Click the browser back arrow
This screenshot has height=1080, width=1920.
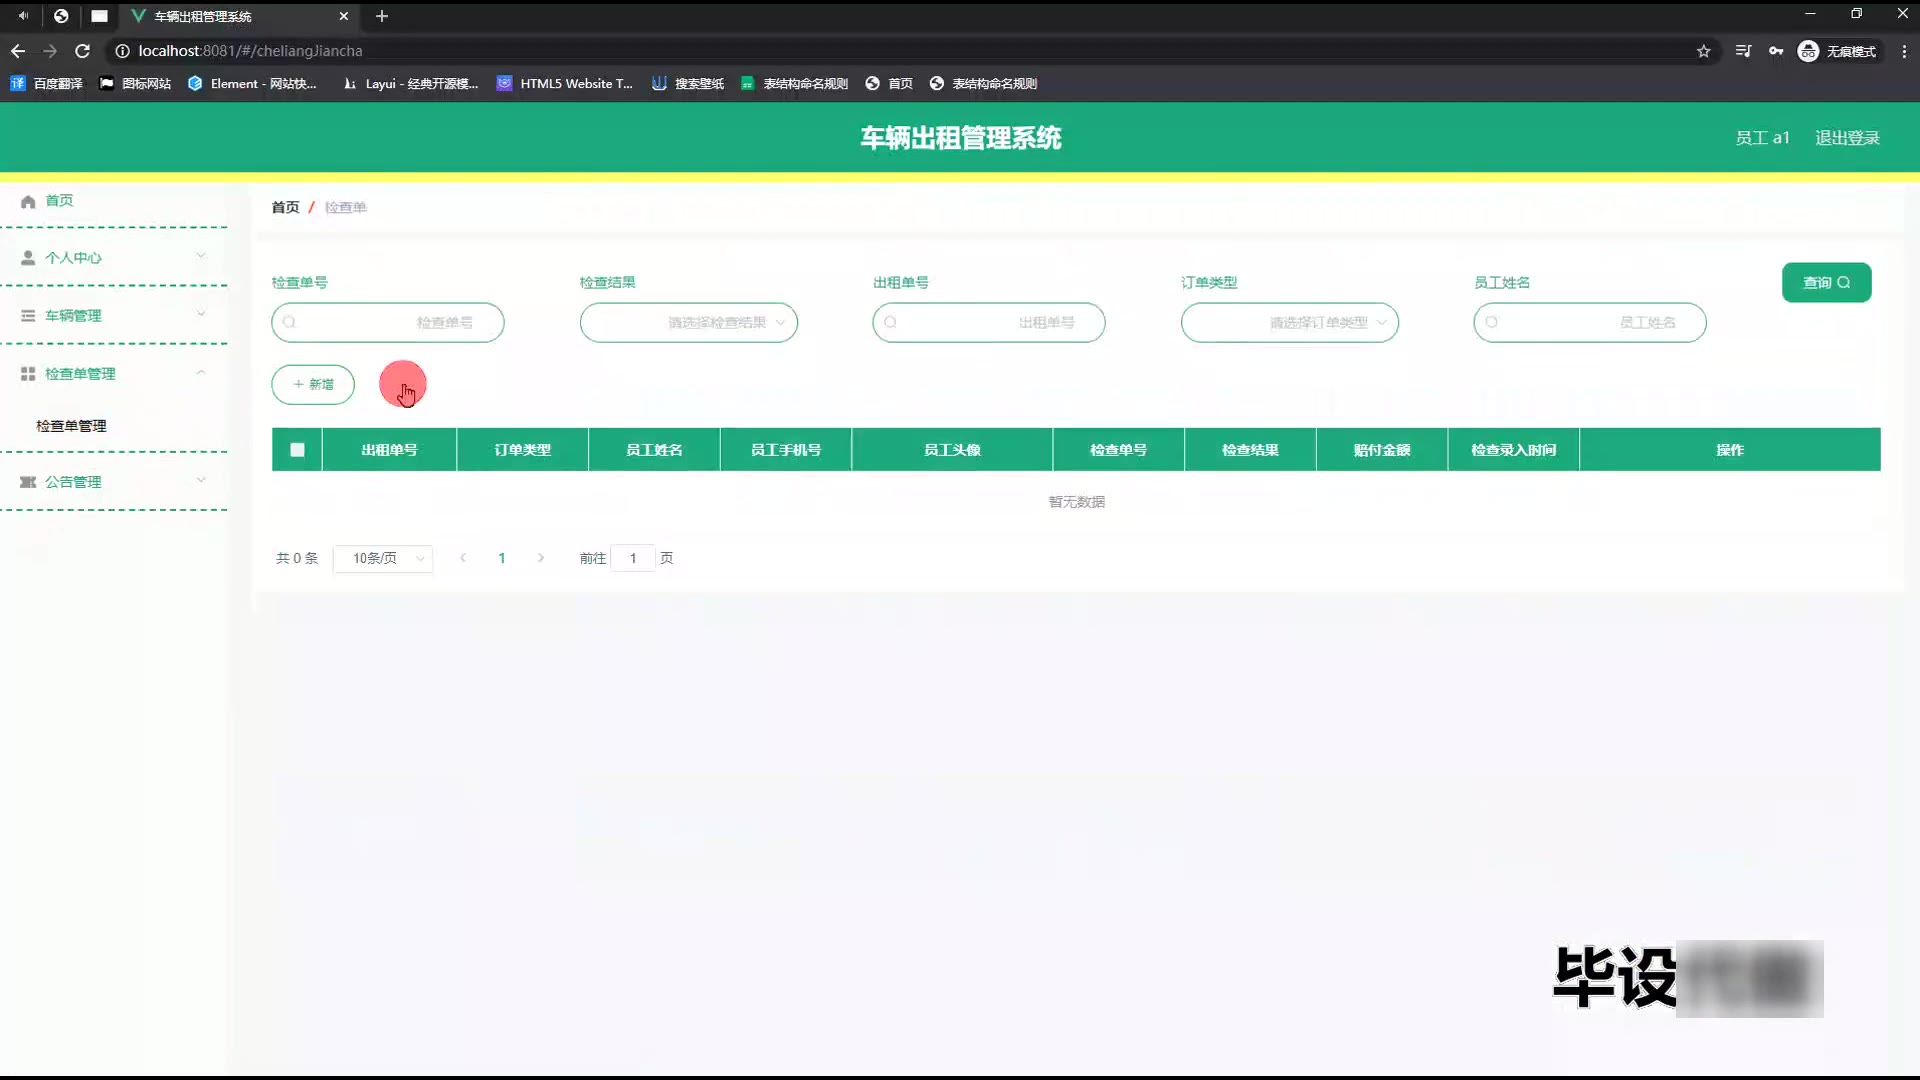point(18,51)
